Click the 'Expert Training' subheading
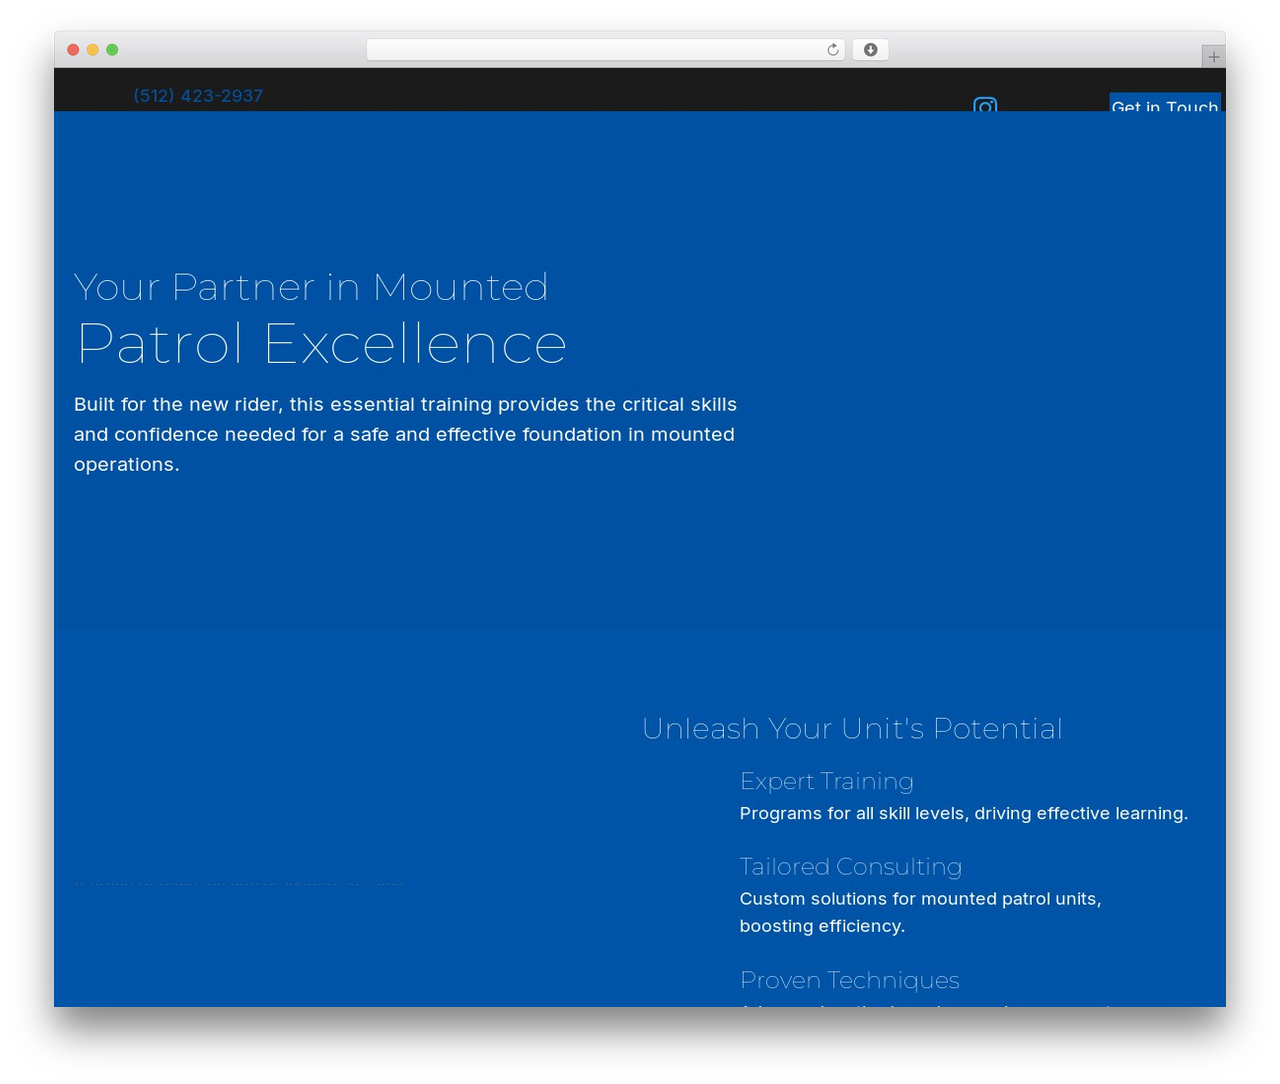 click(827, 781)
